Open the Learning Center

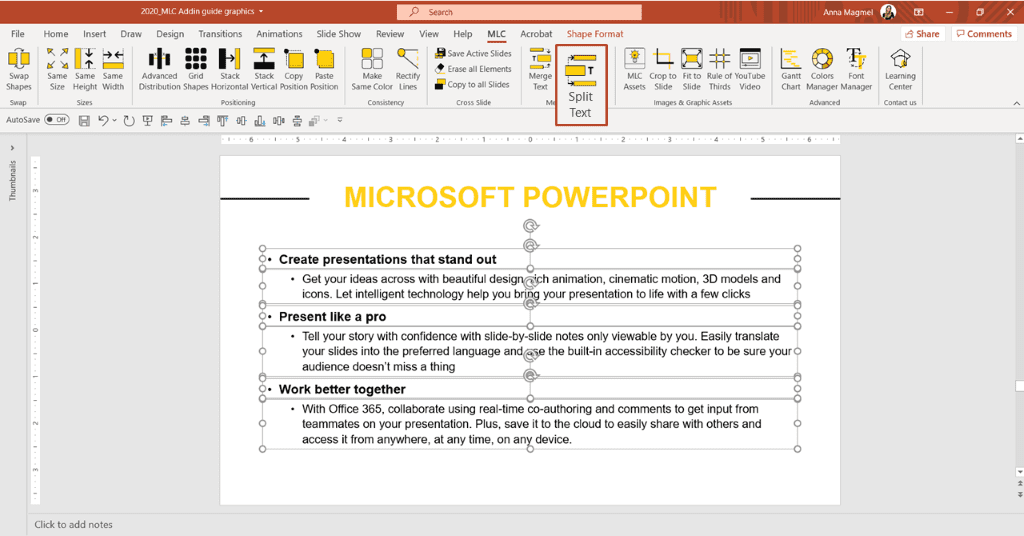900,69
